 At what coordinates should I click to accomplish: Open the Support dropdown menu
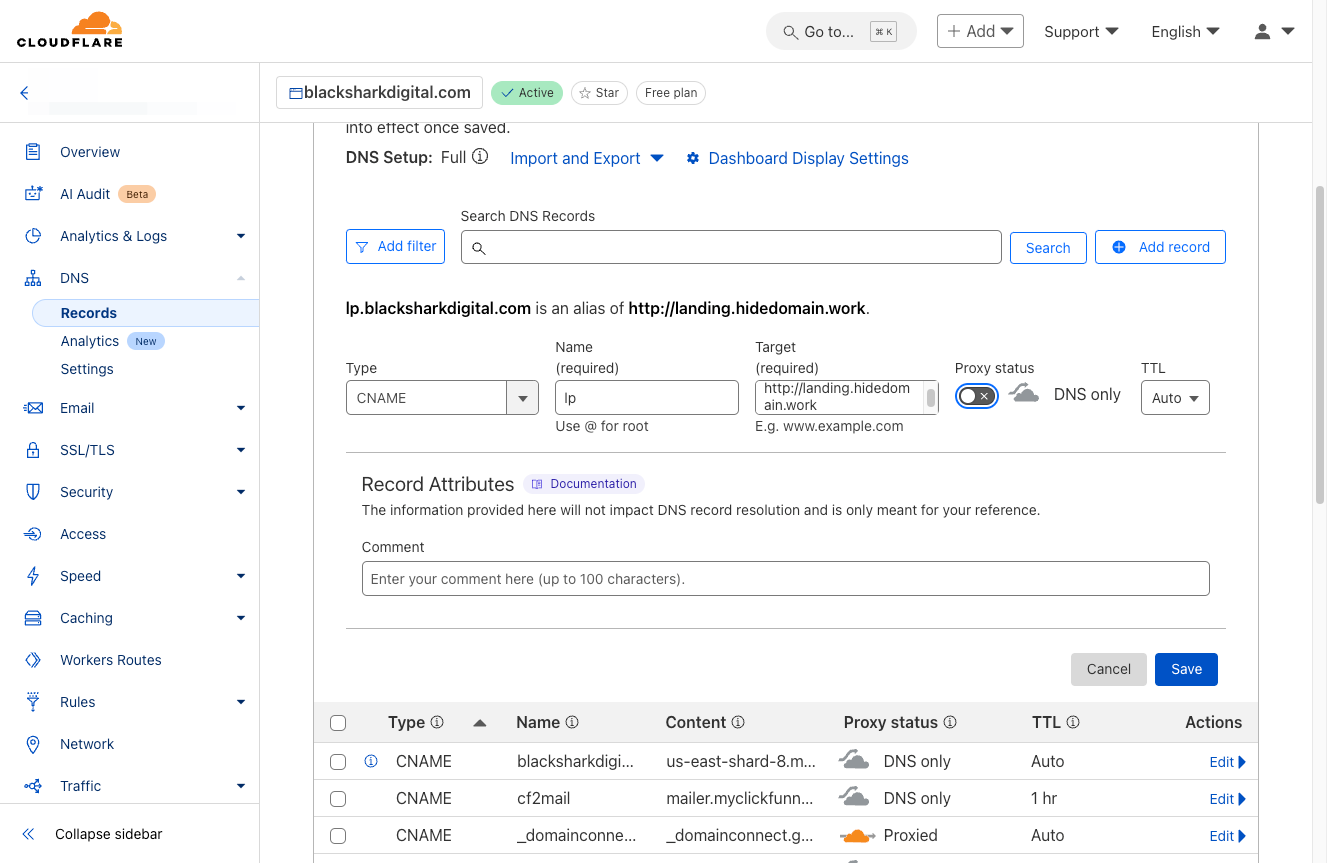tap(1081, 31)
